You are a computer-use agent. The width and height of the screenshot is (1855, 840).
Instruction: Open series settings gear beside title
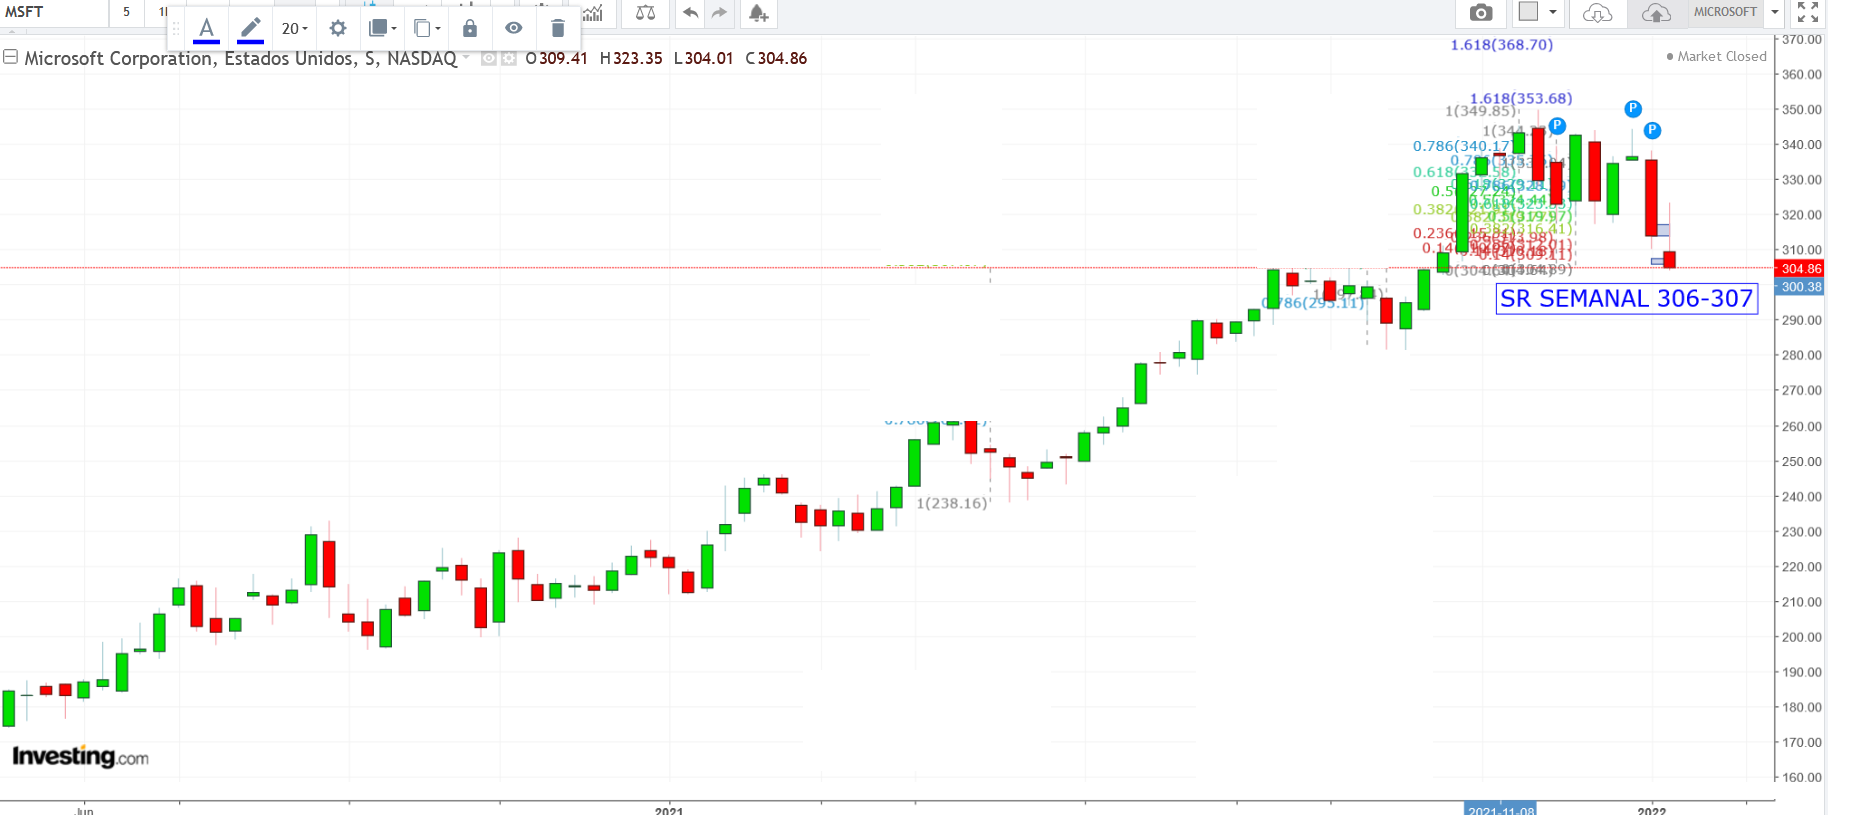508,59
